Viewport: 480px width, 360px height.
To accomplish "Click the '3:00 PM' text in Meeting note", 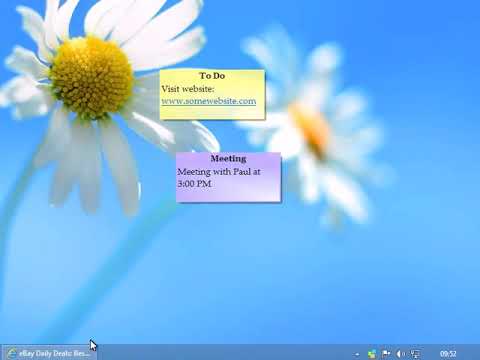I will coord(194,184).
